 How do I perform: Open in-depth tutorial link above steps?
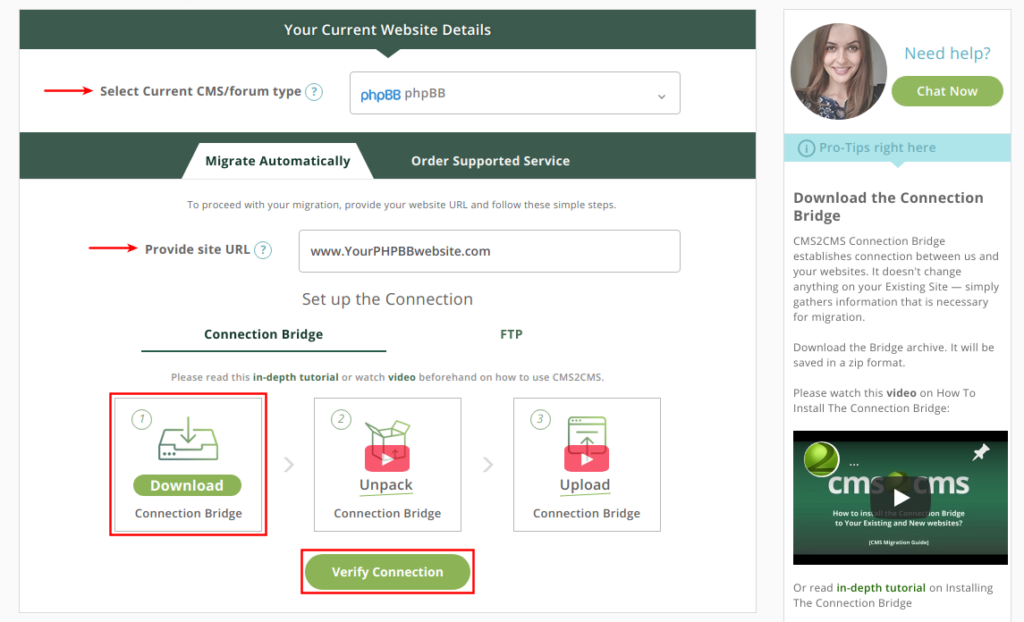(x=295, y=377)
